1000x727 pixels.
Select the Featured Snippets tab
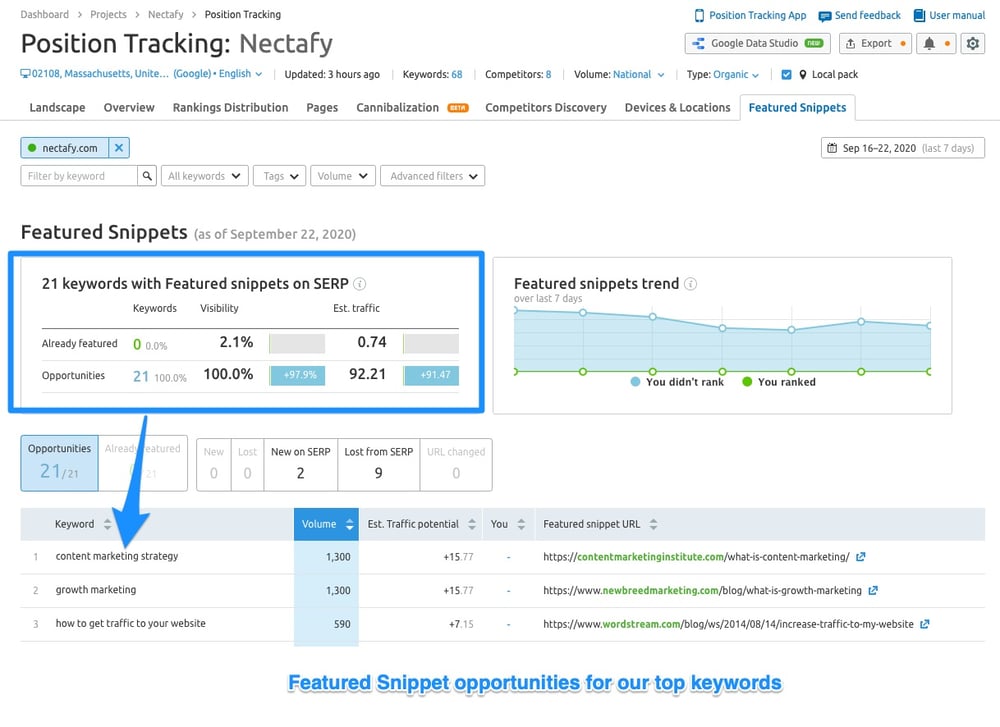coord(797,108)
